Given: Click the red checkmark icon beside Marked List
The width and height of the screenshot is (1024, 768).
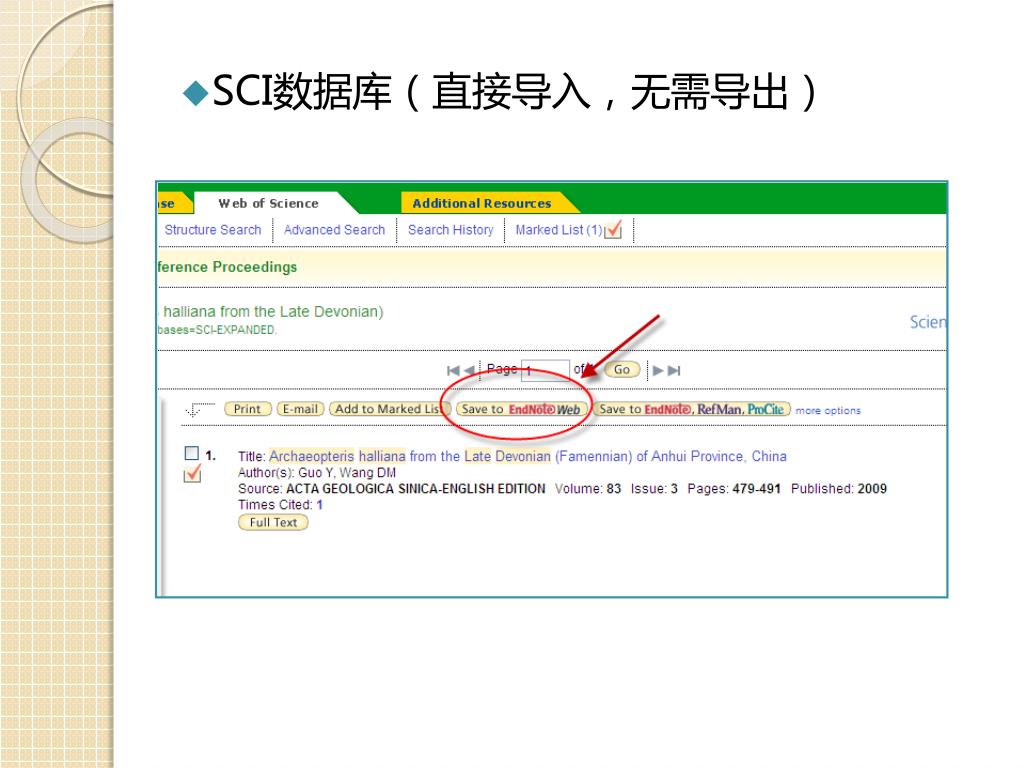Looking at the screenshot, I should click(x=613, y=230).
